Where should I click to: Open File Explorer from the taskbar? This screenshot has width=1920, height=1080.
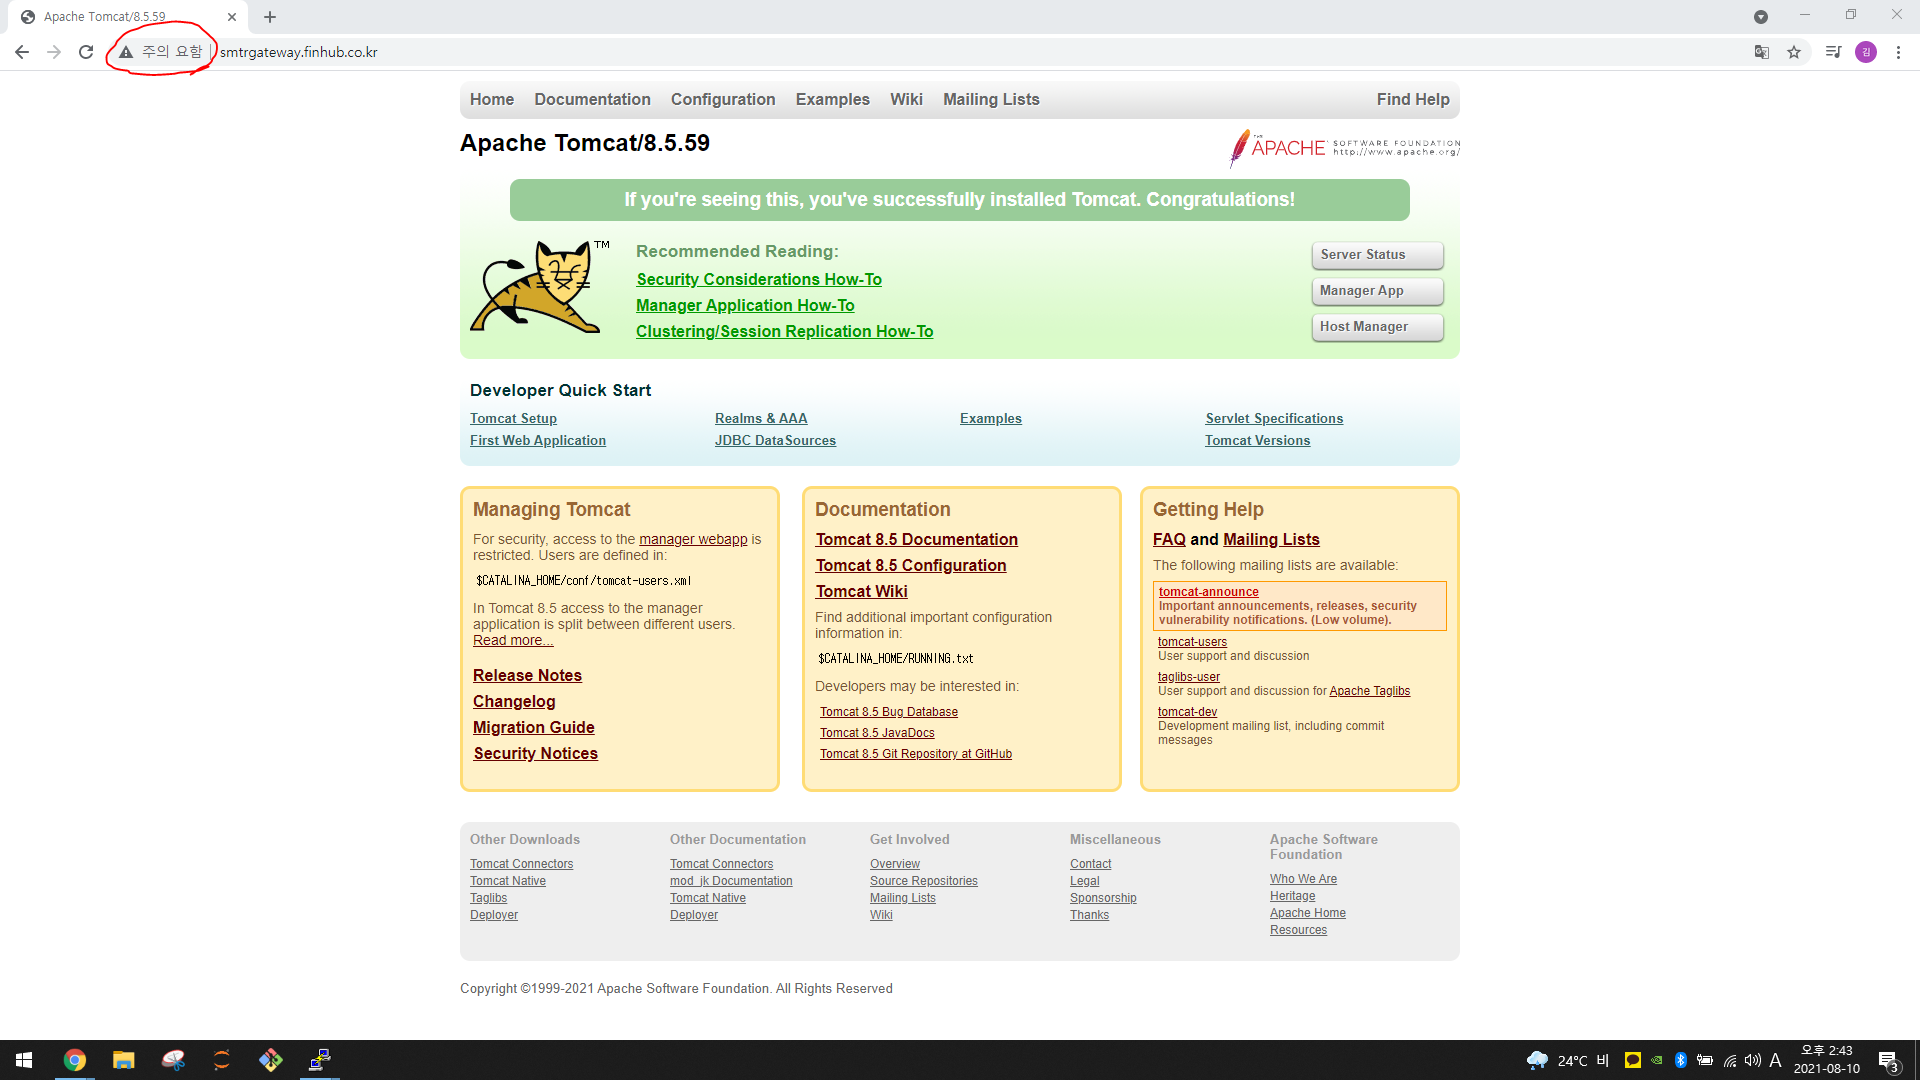click(x=123, y=1060)
